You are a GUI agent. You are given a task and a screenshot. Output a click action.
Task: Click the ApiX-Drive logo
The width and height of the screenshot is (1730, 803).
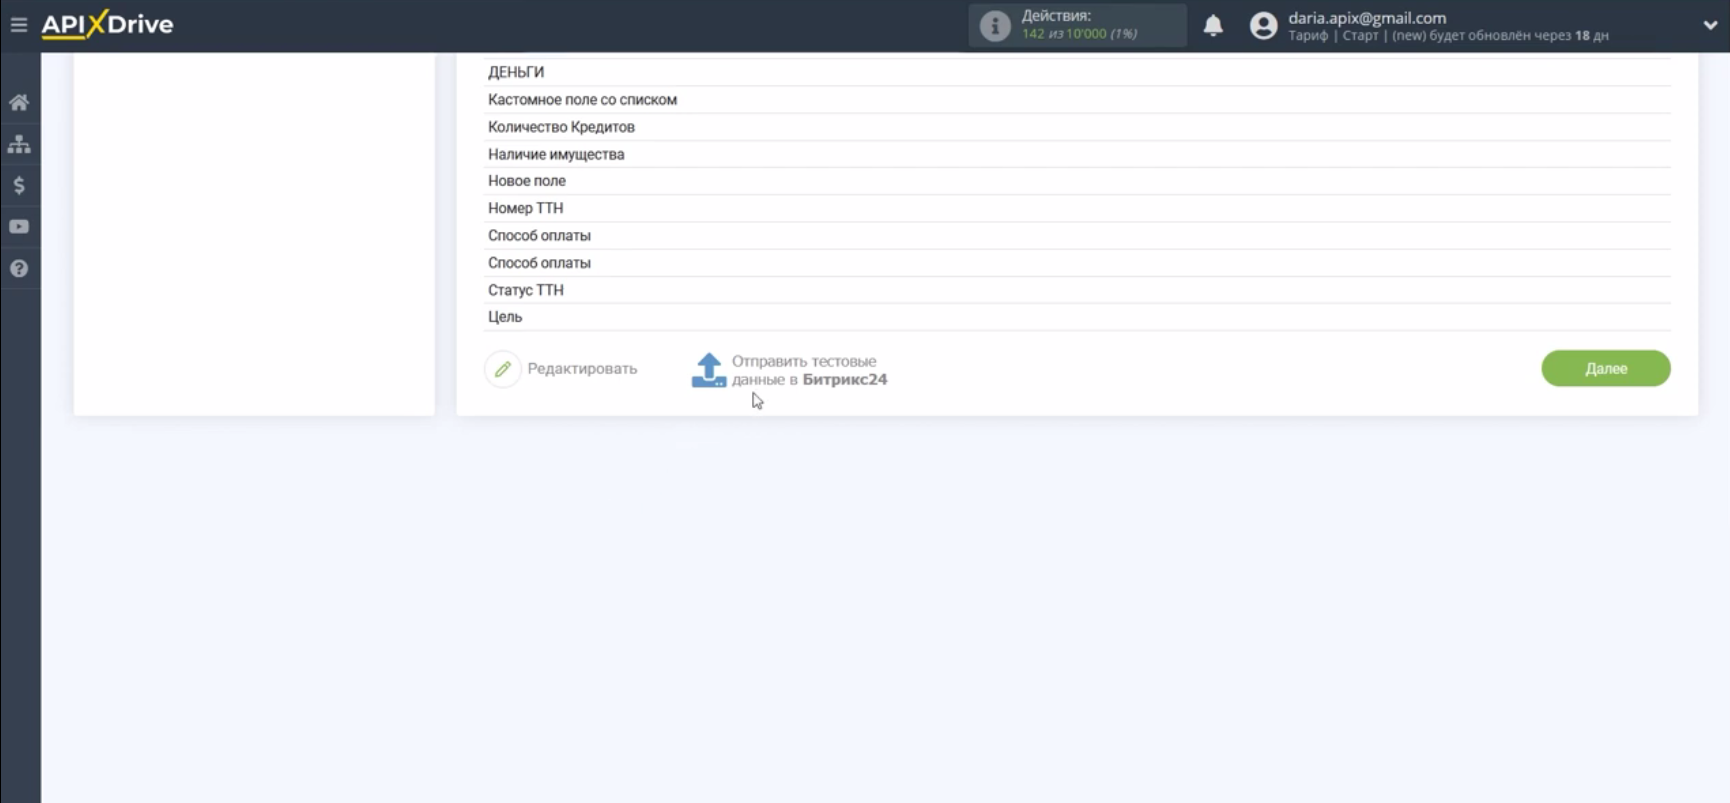click(x=107, y=25)
